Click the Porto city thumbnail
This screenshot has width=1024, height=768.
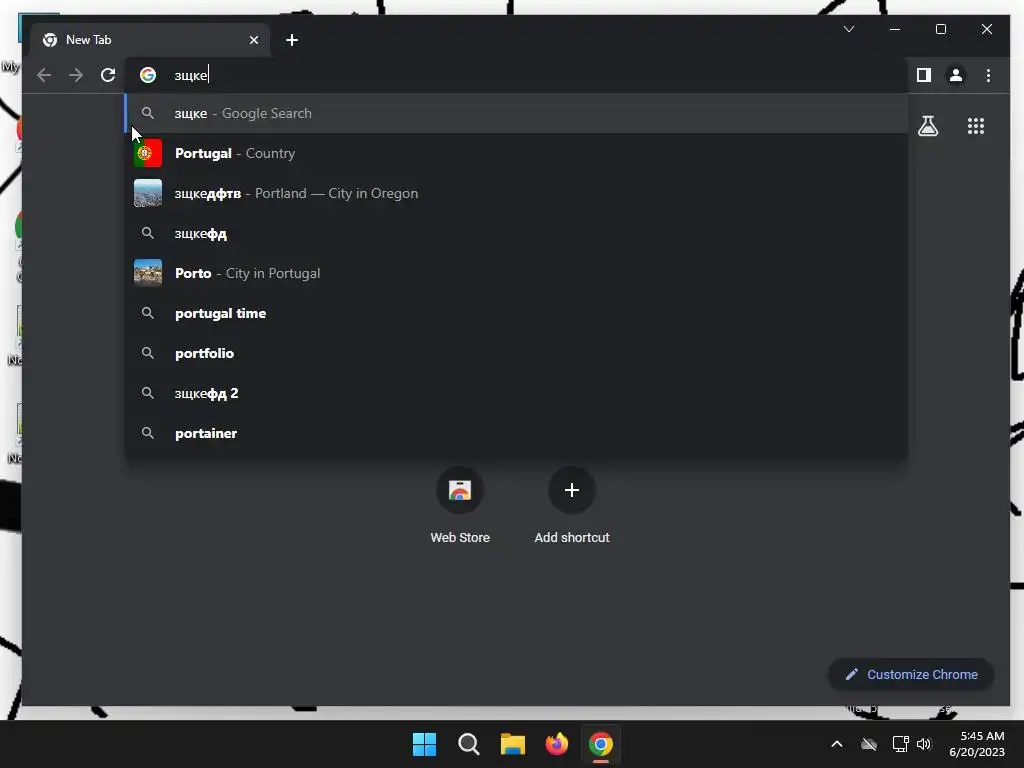148,274
